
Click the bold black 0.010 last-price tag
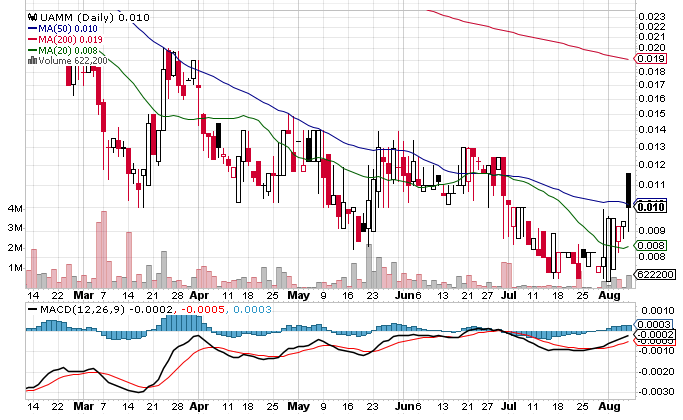click(x=650, y=207)
